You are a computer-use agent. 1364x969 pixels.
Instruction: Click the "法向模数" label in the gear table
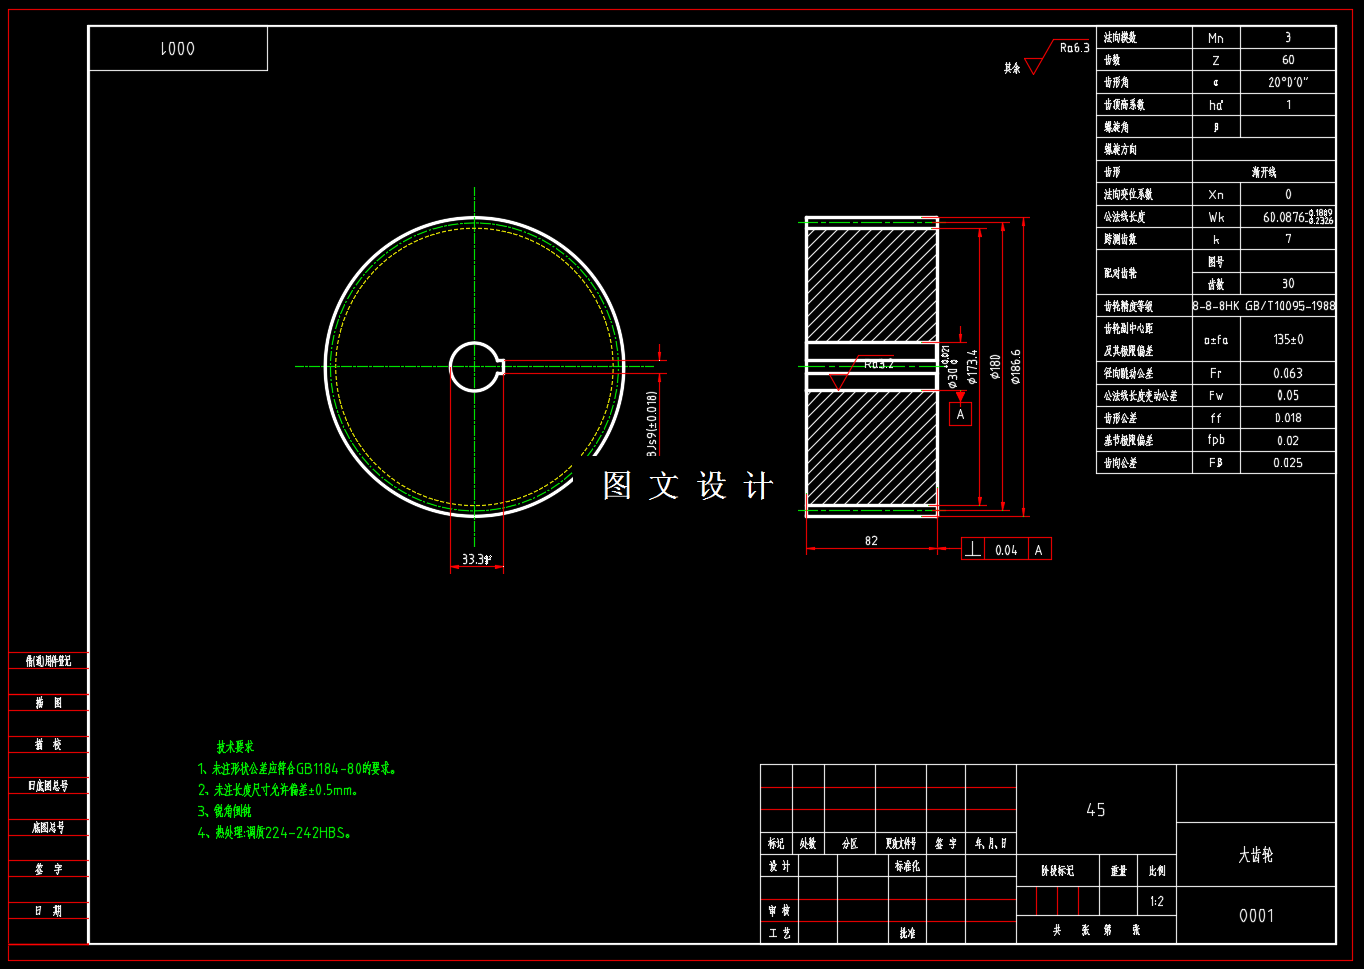point(1120,38)
